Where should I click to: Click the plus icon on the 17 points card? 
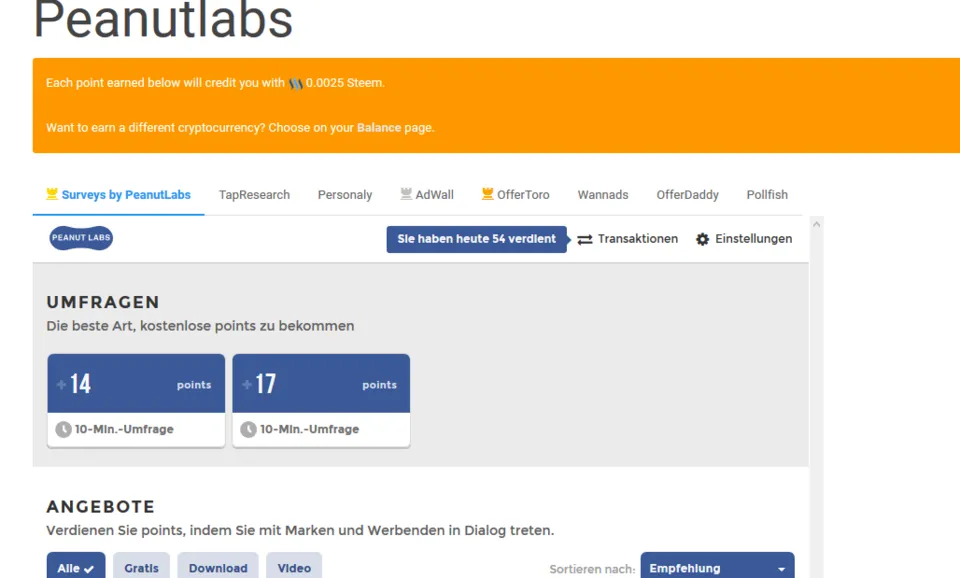247,385
